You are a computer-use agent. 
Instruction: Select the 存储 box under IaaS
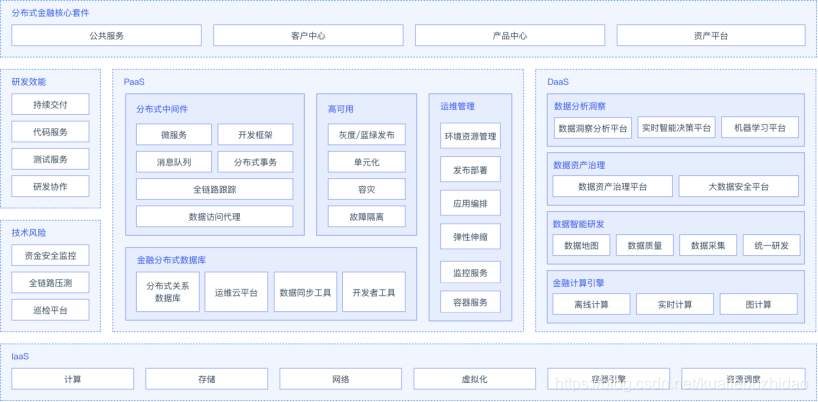click(207, 379)
